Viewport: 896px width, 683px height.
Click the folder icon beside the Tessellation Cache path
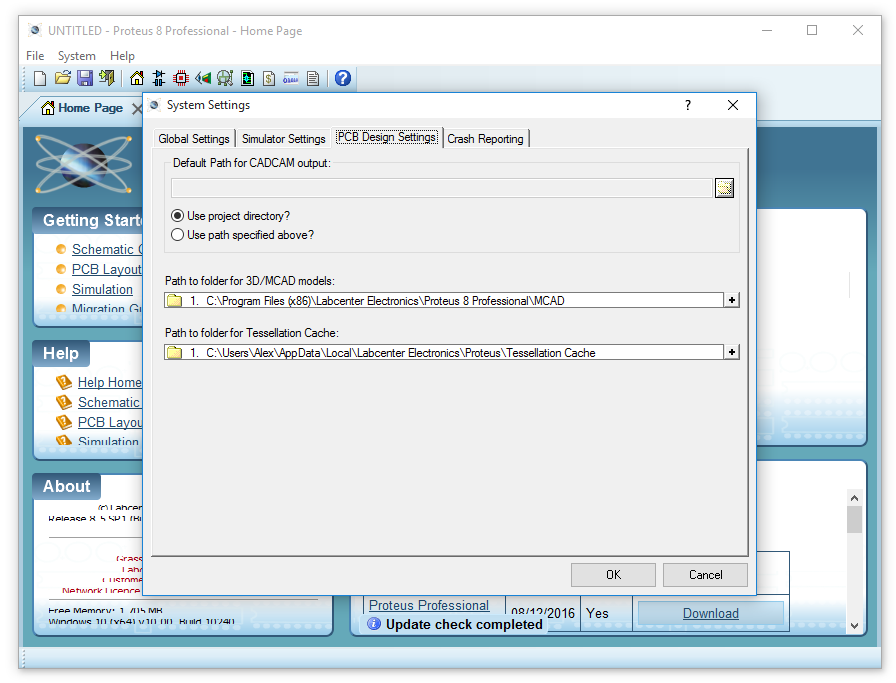coord(174,353)
